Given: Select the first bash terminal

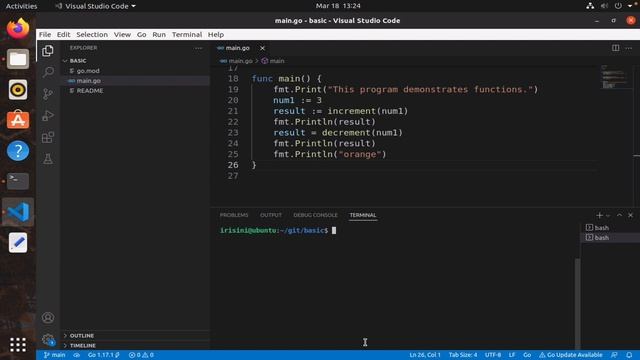Looking at the screenshot, I should pyautogui.click(x=610, y=228).
